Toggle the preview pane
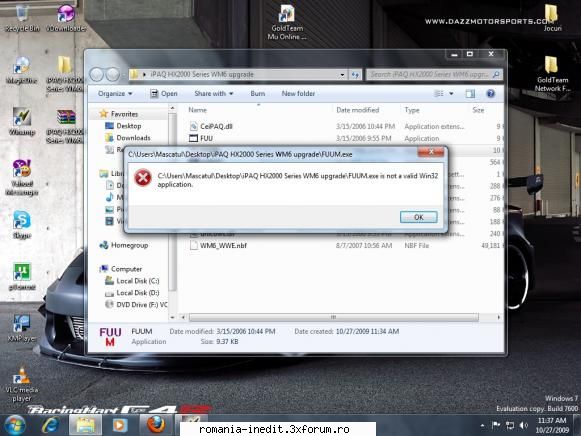The height and width of the screenshot is (436, 581). point(470,94)
